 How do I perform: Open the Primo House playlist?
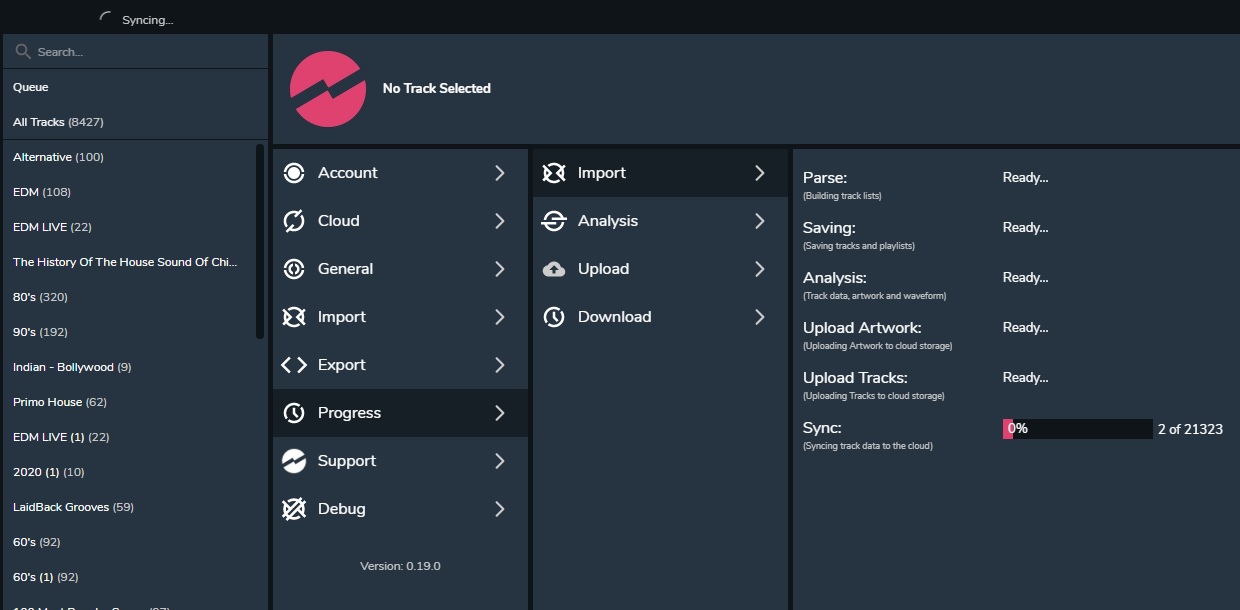(59, 402)
